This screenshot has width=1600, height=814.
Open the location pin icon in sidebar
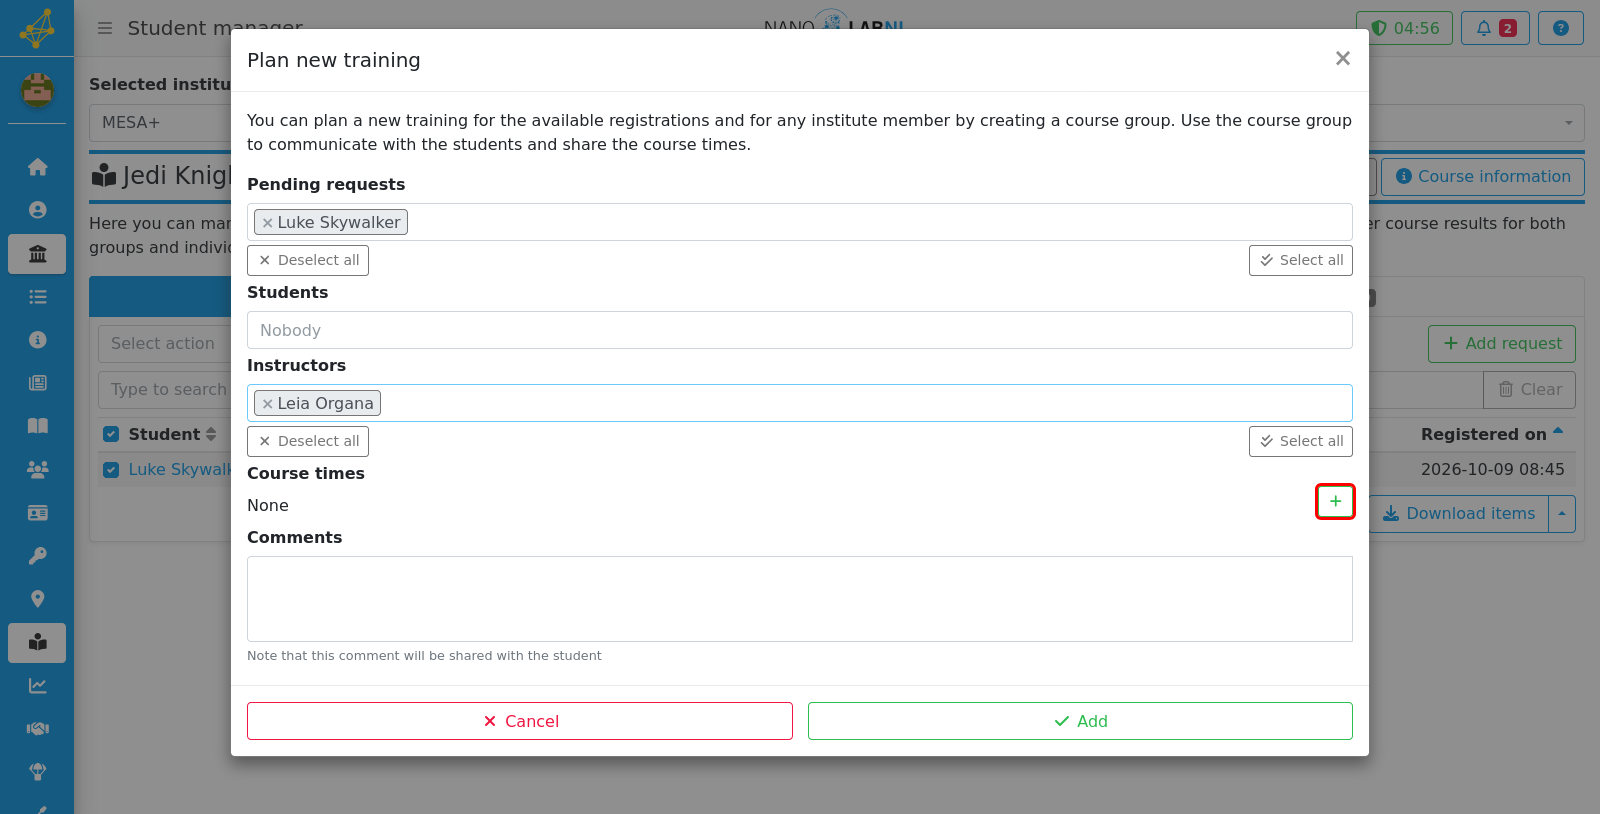pyautogui.click(x=37, y=599)
